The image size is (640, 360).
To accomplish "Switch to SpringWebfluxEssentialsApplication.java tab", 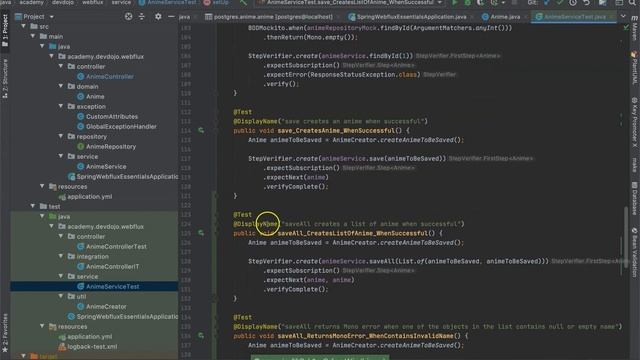I will tap(407, 17).
